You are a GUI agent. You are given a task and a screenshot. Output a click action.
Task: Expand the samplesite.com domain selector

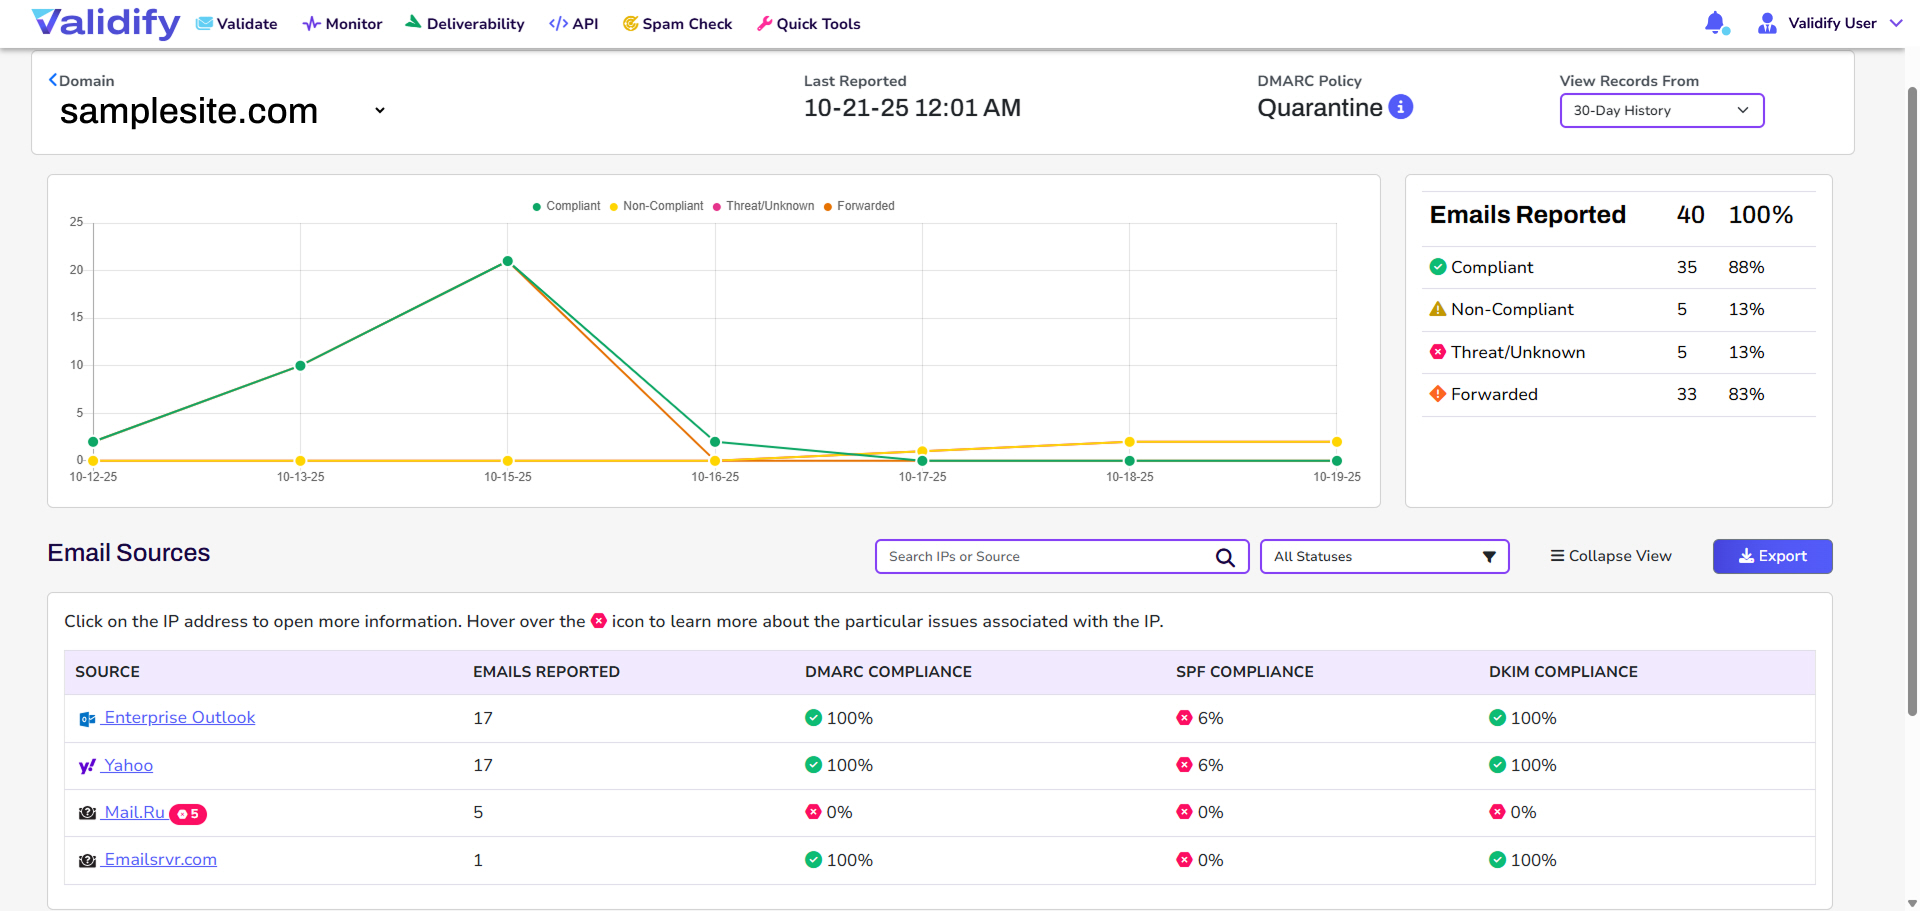tap(380, 111)
